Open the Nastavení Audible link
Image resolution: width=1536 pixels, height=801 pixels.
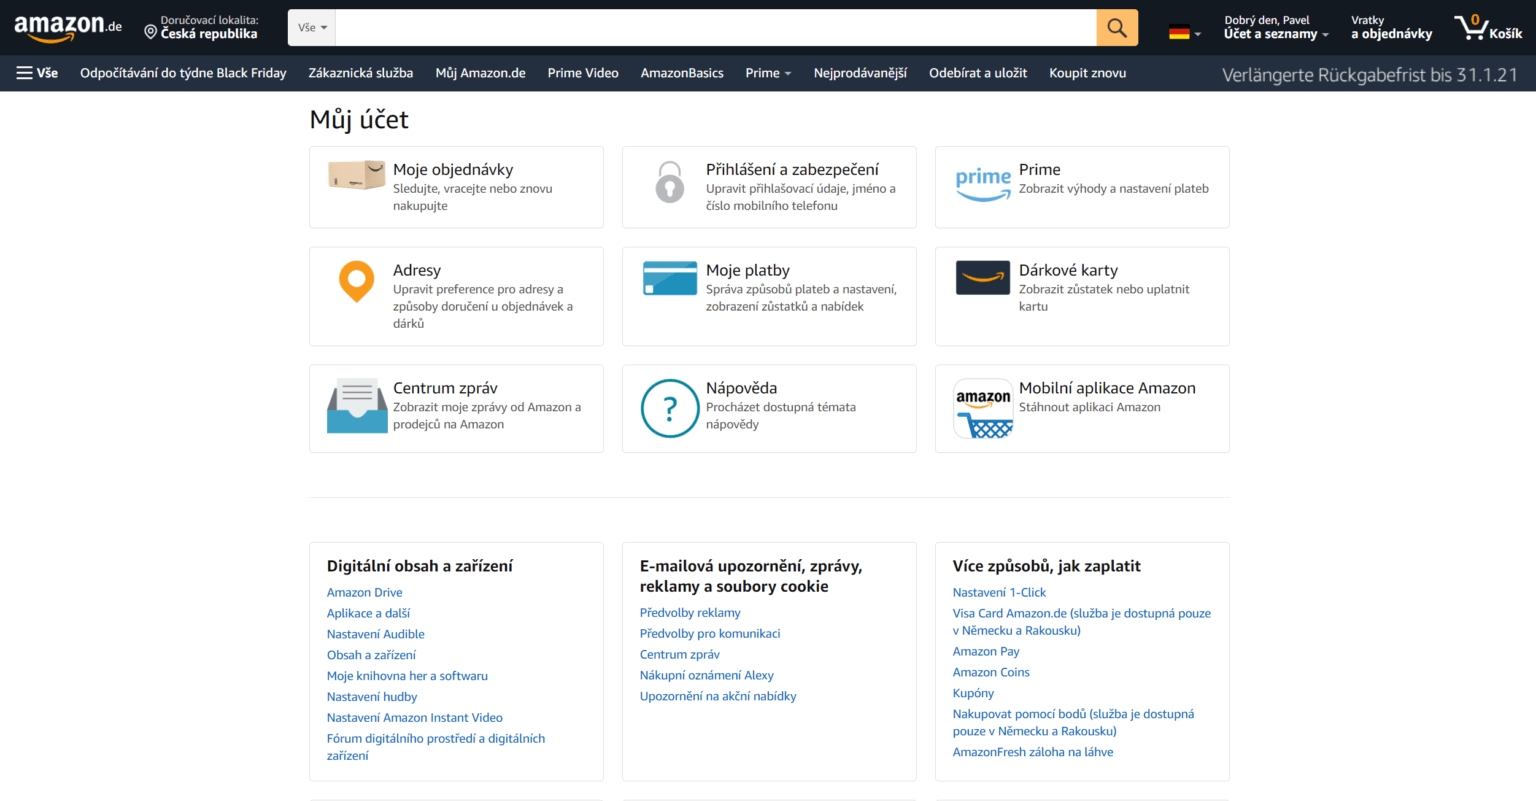tap(375, 633)
